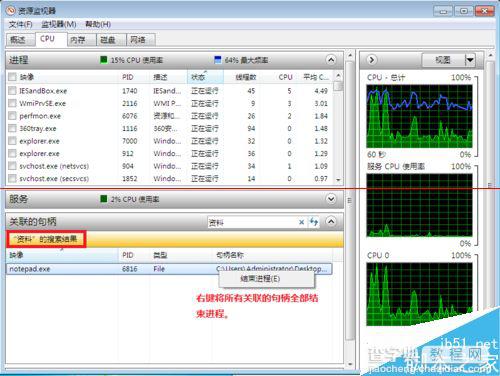The image size is (500, 376).
Task: Sort processes by CPU column
Action: click(x=285, y=77)
